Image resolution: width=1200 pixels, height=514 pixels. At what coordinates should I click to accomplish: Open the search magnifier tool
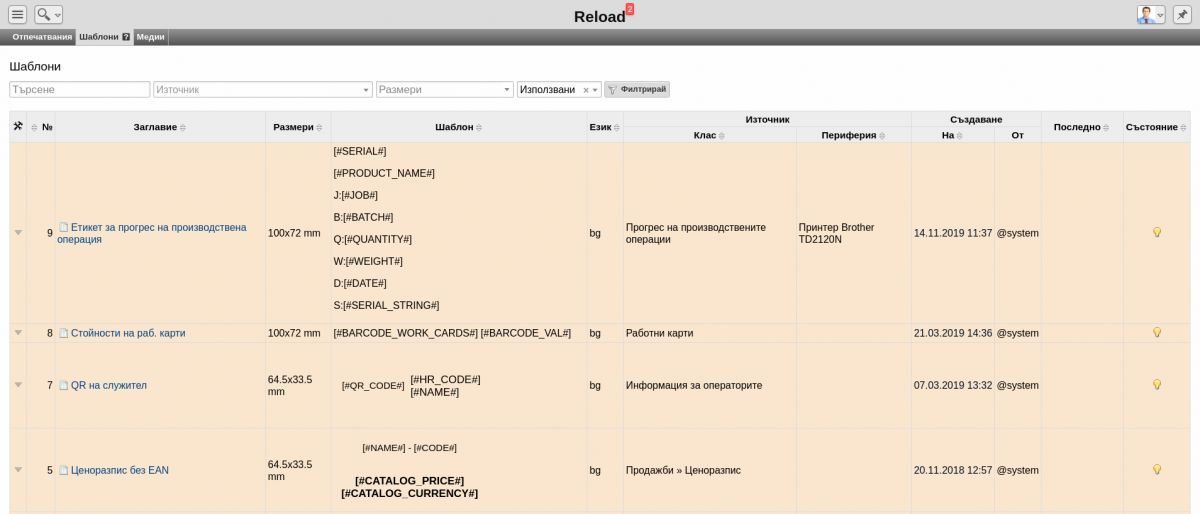tap(48, 14)
